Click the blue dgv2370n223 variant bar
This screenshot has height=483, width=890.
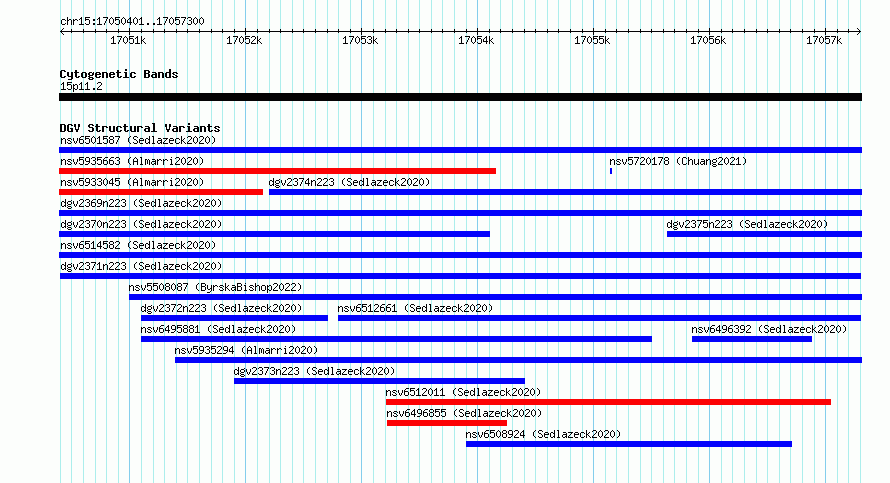click(x=274, y=234)
